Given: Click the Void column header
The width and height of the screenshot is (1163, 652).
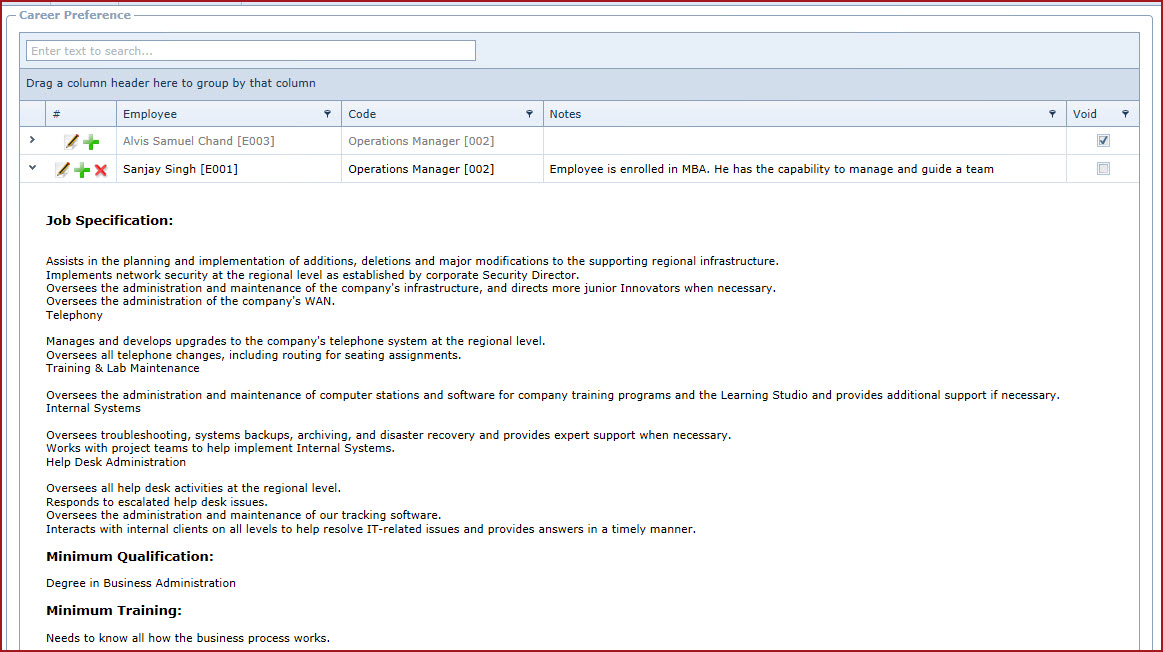Looking at the screenshot, I should pyautogui.click(x=1085, y=114).
